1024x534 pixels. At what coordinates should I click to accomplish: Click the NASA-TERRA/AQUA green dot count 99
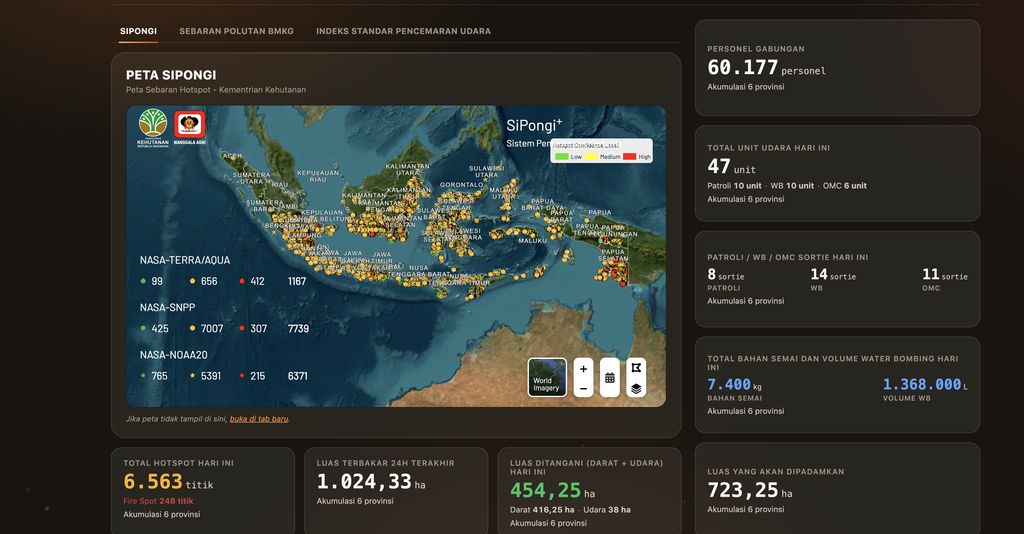point(152,281)
